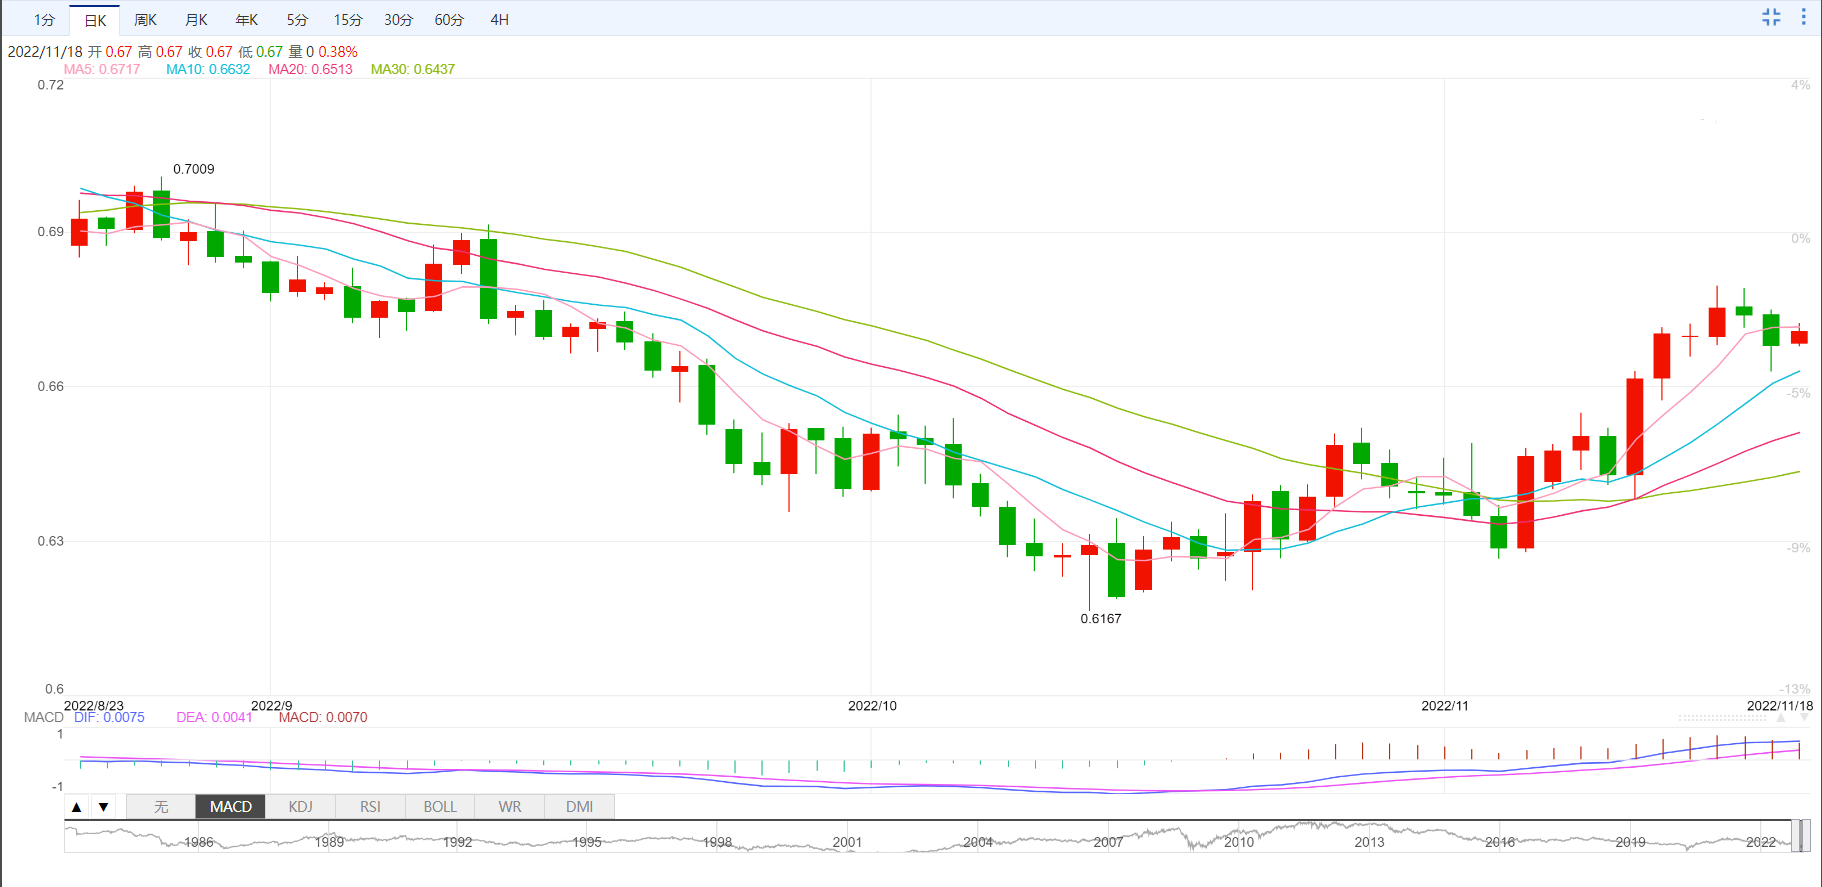Jump to 1986 on the overview timeline
1822x887 pixels.
(x=199, y=842)
